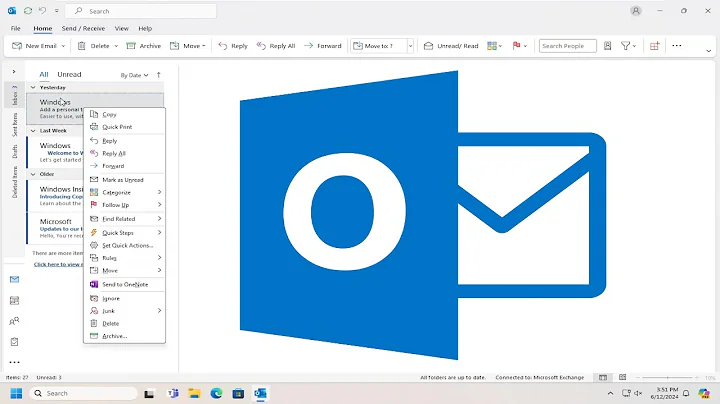Open the Categorize submenu in the context menu
Viewport: 720px width, 404px height.
click(x=124, y=192)
